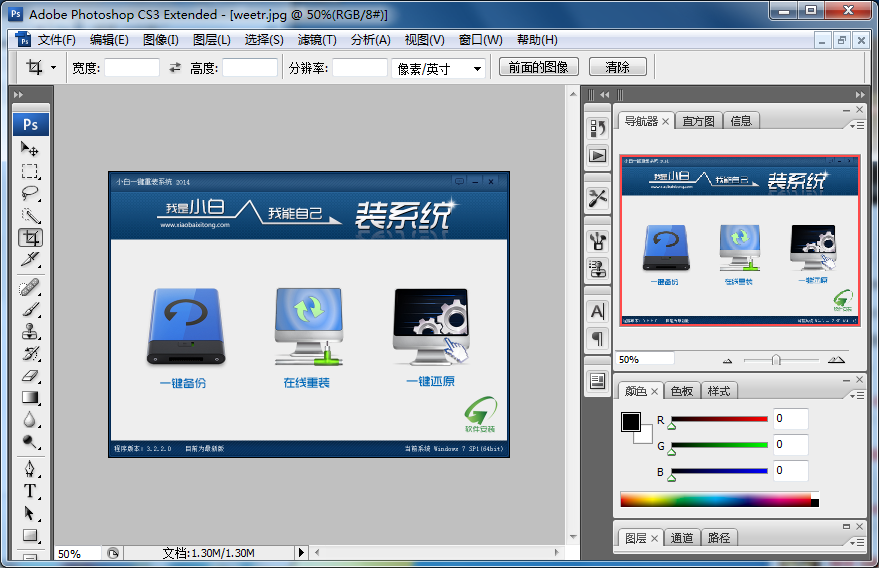Click the status bar 50% zoom field
879x568 pixels.
[x=77, y=553]
